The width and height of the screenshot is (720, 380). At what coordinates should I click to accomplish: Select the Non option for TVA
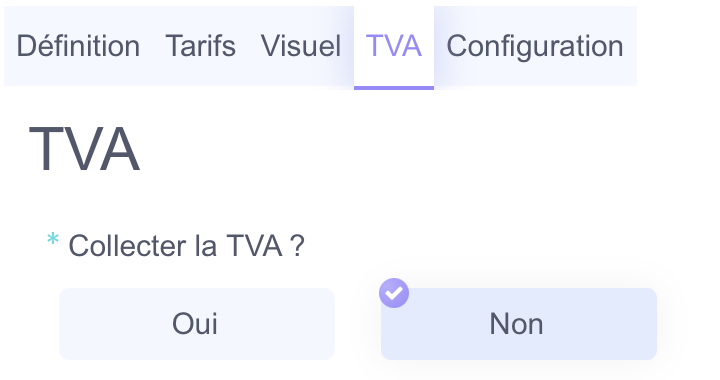(519, 324)
